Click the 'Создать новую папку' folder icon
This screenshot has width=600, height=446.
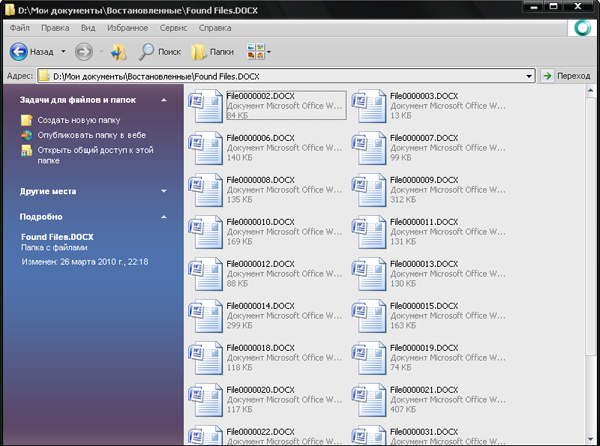[26, 120]
